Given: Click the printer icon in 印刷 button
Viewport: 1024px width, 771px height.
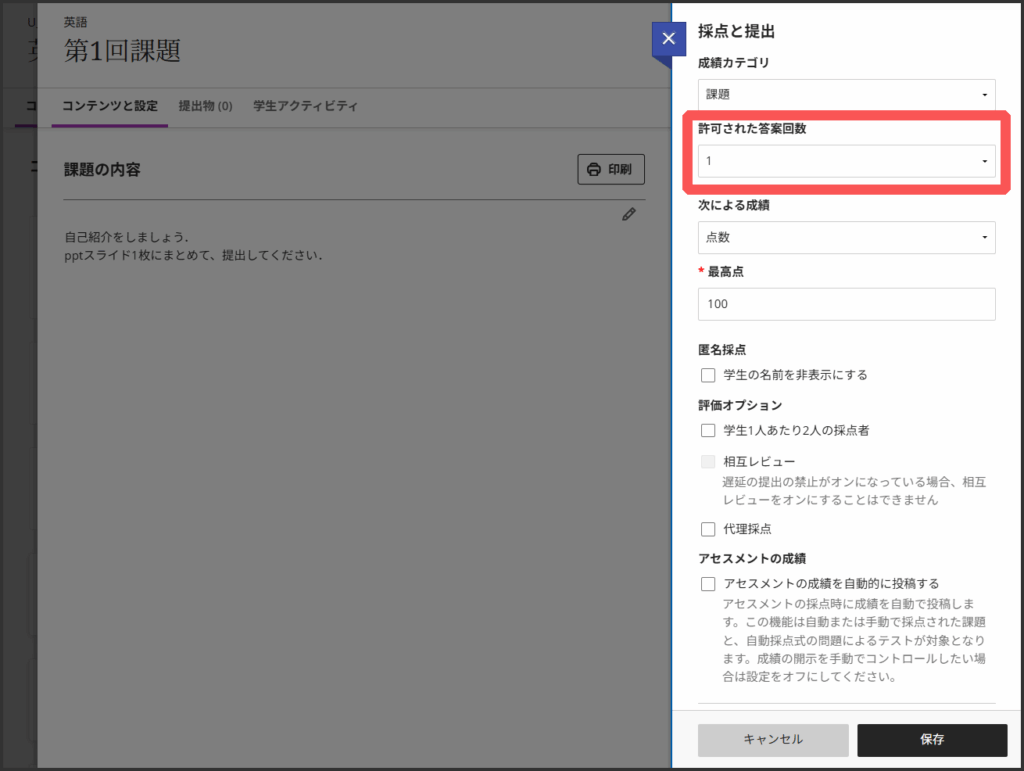Looking at the screenshot, I should click(594, 170).
